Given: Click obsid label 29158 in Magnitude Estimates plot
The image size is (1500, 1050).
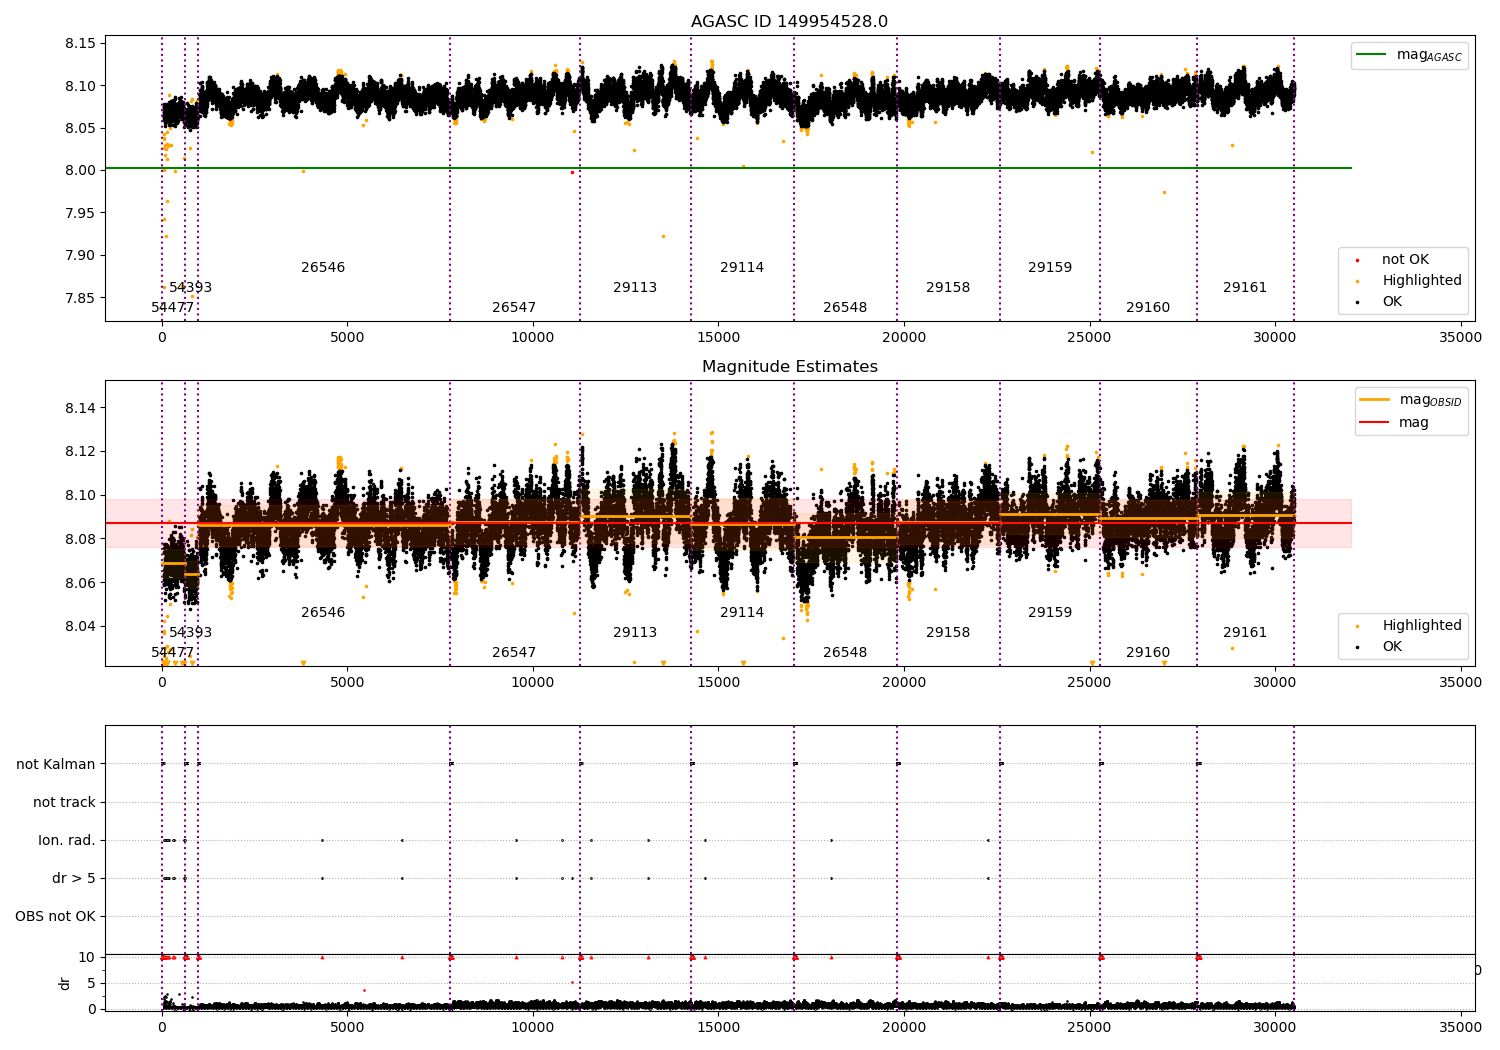Looking at the screenshot, I should [948, 633].
